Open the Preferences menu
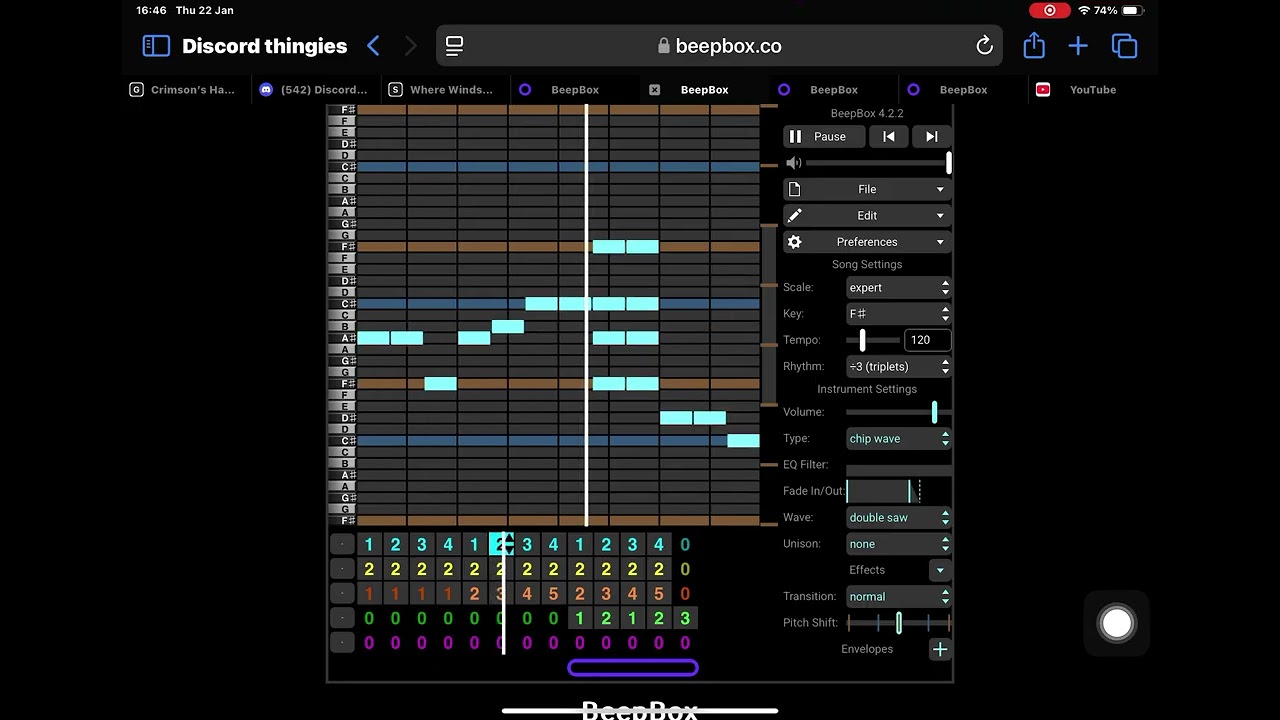Viewport: 1280px width, 720px height. tap(867, 242)
